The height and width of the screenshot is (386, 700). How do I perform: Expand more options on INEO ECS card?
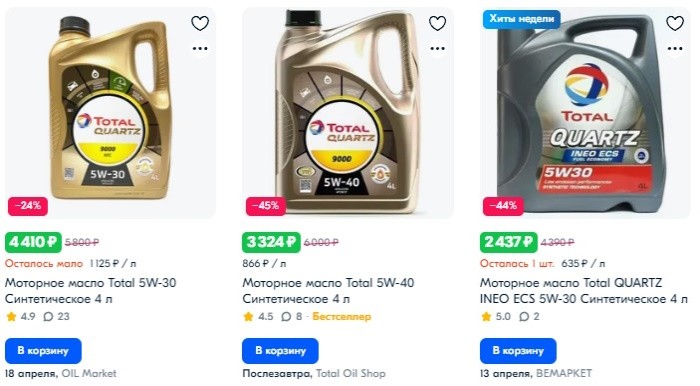(675, 48)
